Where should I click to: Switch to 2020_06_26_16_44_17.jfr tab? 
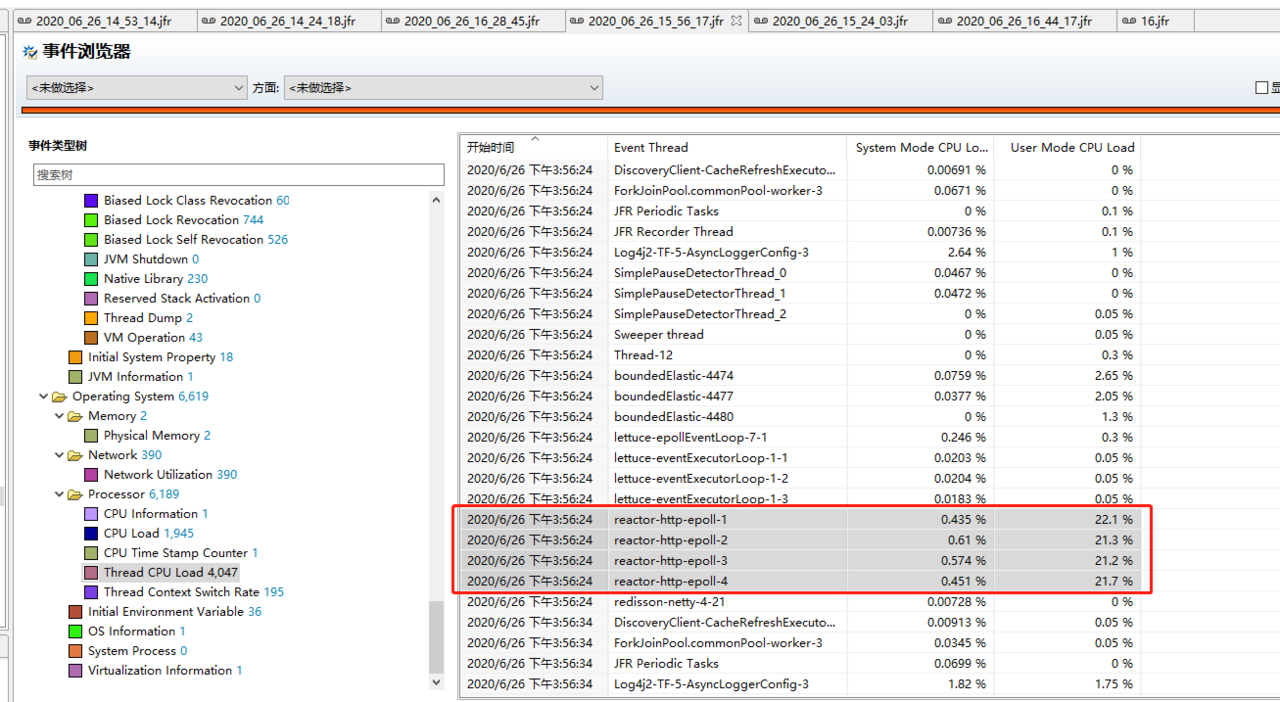tap(1025, 21)
